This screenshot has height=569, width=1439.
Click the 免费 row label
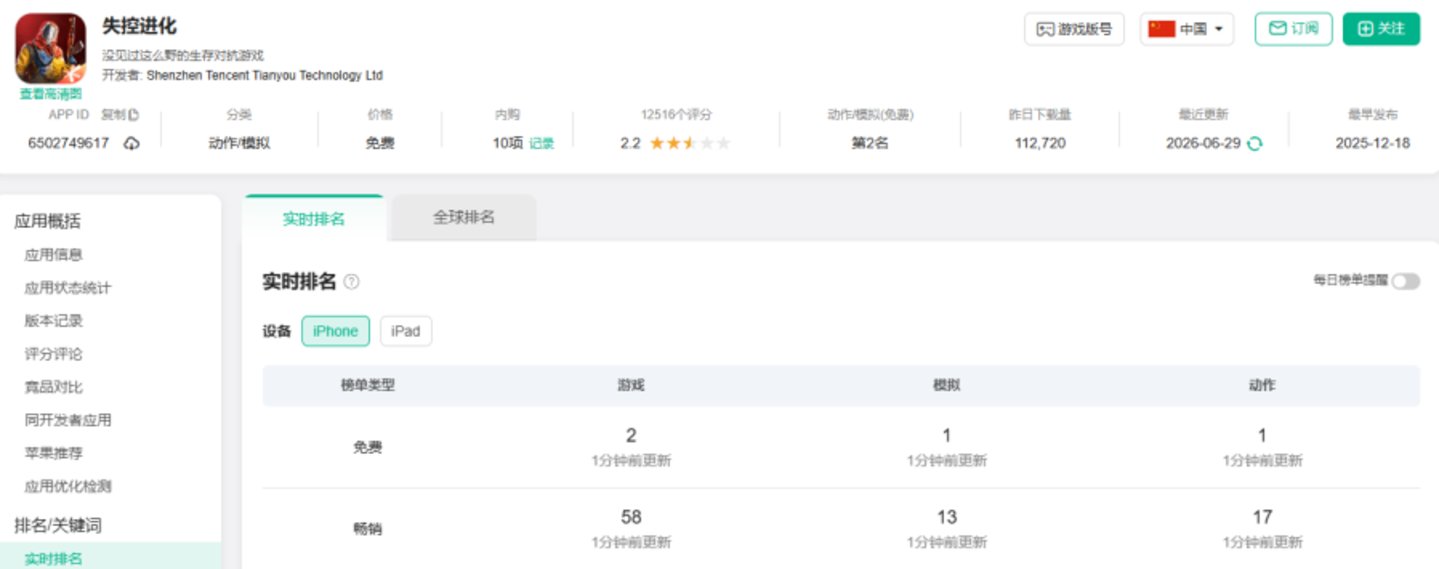point(368,448)
